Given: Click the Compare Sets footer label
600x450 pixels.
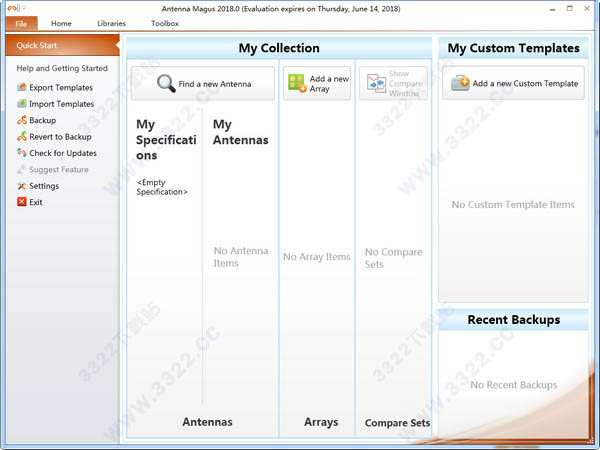Looking at the screenshot, I should [397, 422].
